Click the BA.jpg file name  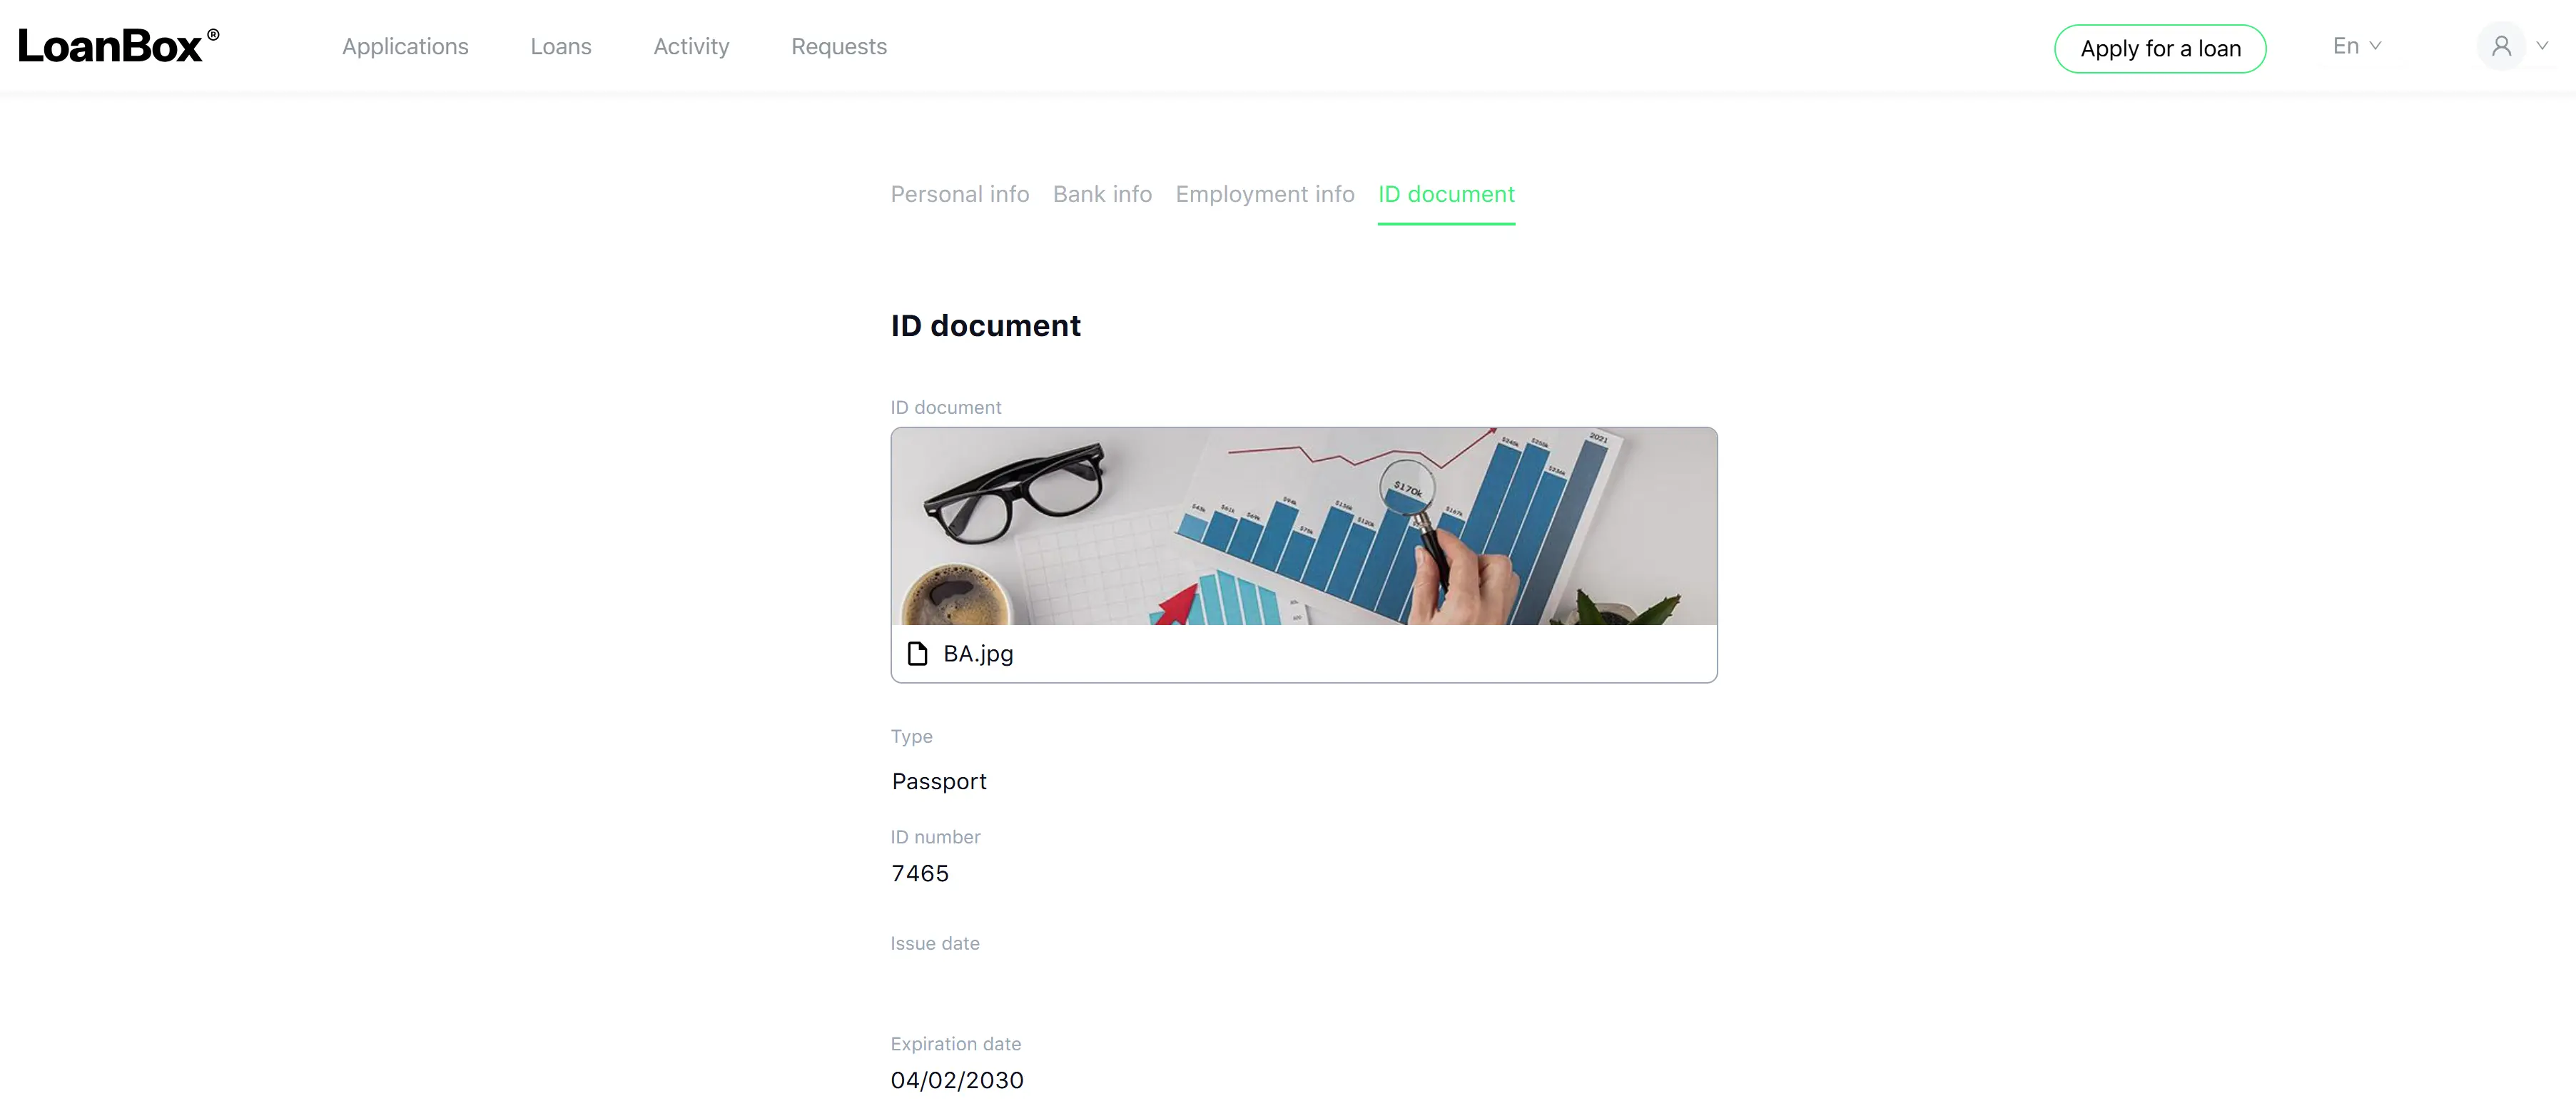point(978,654)
